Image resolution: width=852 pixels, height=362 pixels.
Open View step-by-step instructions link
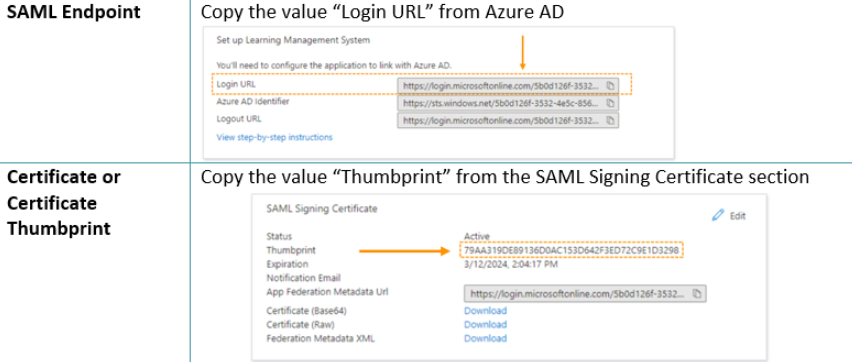[x=274, y=138]
